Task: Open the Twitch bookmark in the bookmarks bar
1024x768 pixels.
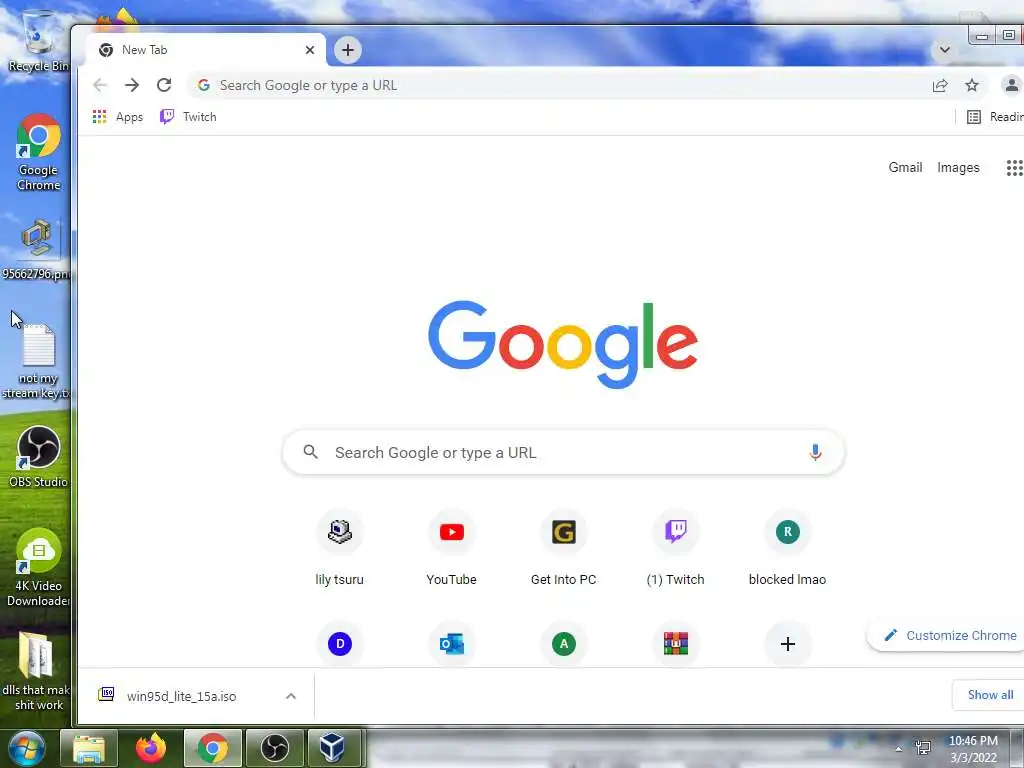Action: tap(188, 117)
